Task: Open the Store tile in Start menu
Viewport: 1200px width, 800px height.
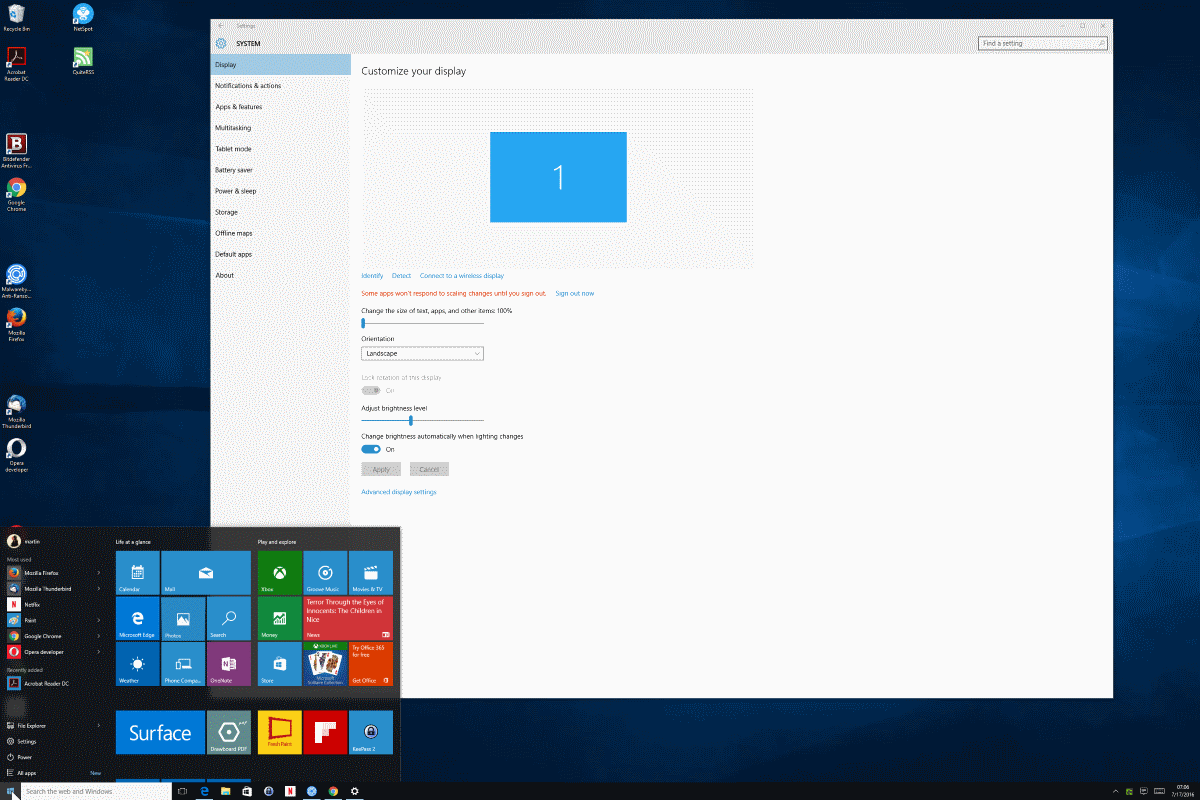Action: coord(279,664)
